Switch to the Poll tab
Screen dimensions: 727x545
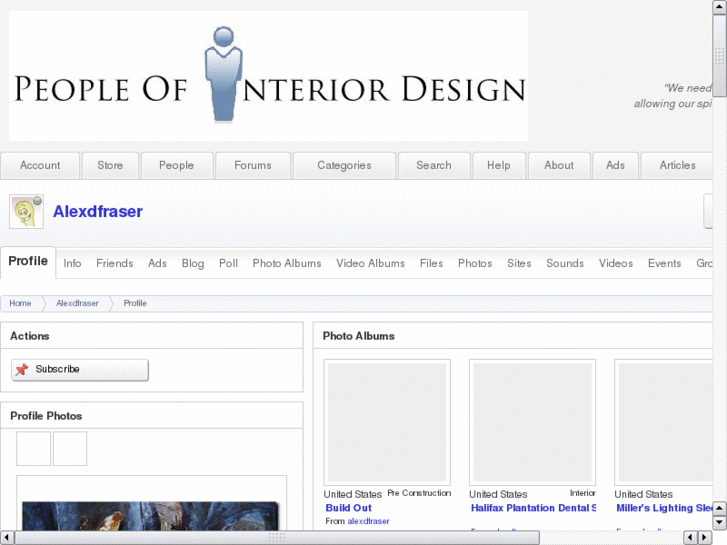[229, 263]
